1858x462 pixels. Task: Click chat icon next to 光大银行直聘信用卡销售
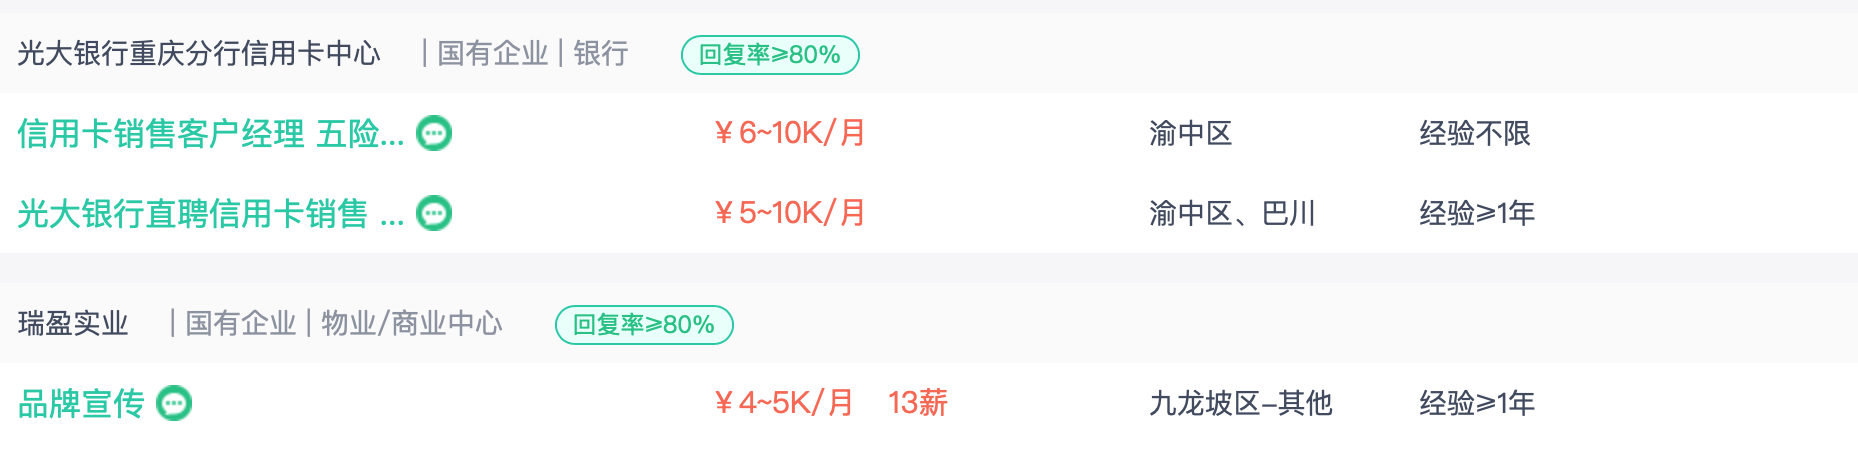[x=434, y=213]
